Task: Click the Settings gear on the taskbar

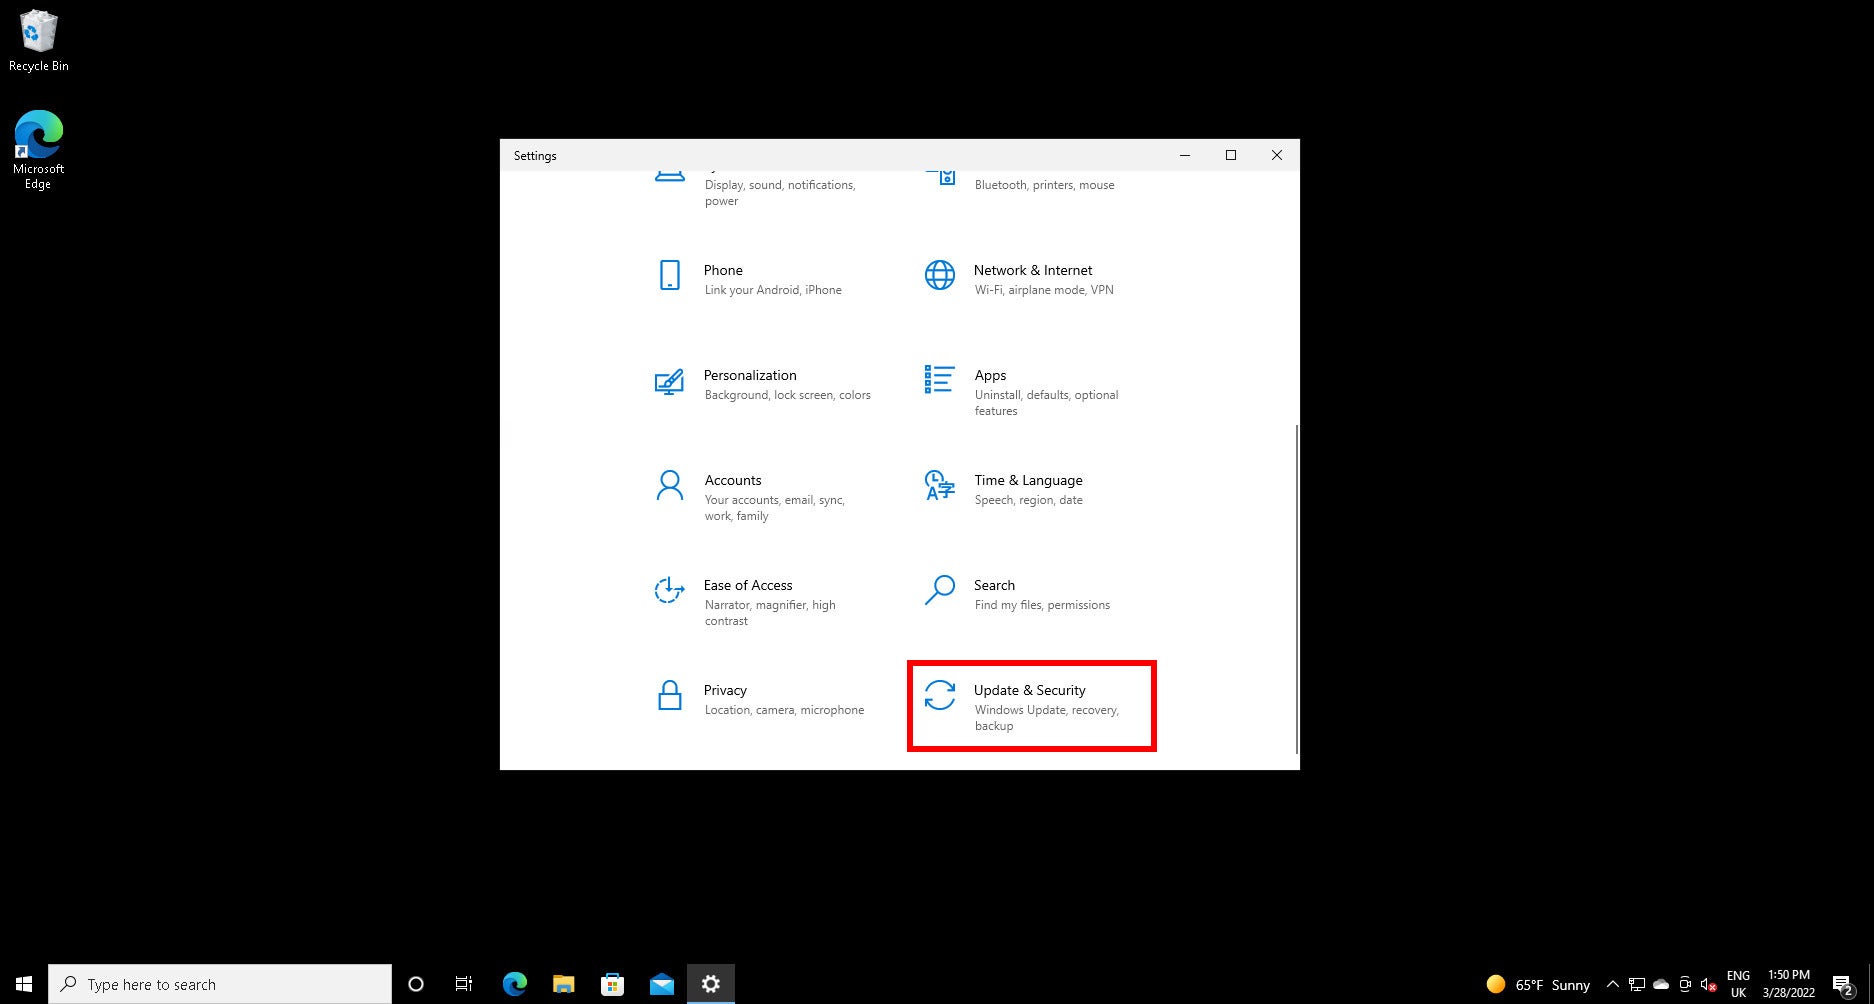Action: 711,984
